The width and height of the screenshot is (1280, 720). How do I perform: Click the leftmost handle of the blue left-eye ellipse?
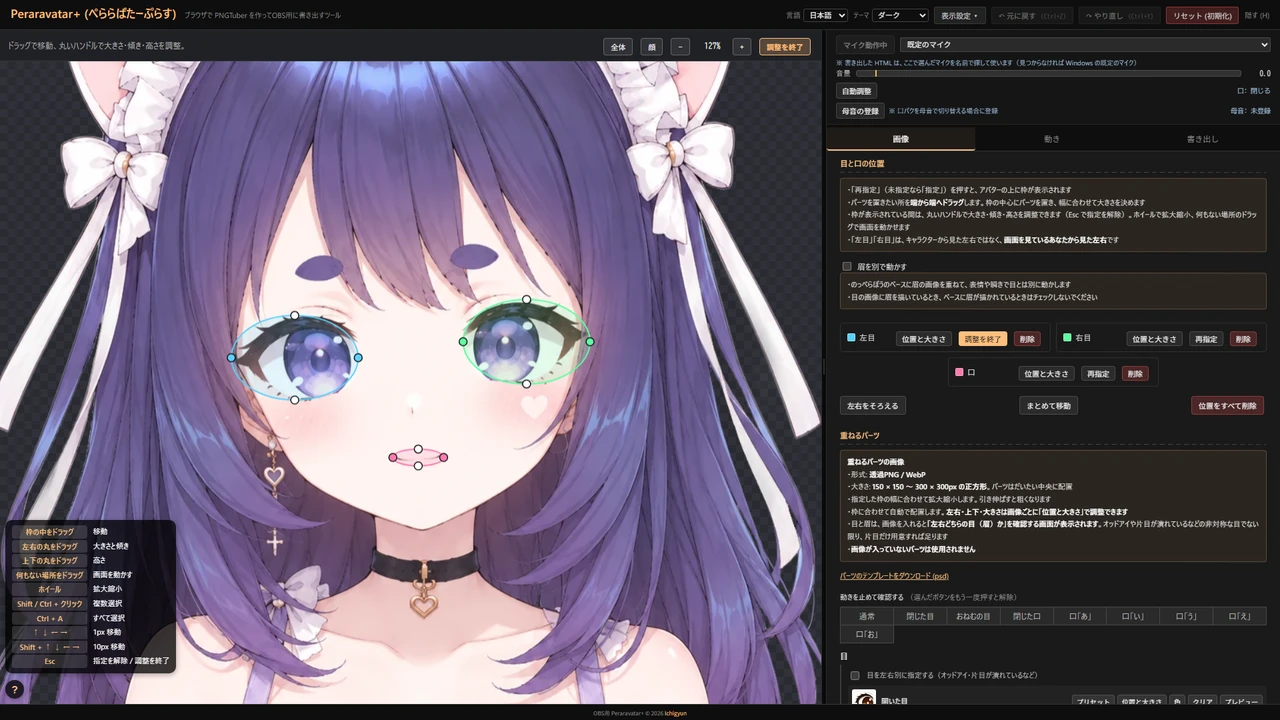pos(231,357)
